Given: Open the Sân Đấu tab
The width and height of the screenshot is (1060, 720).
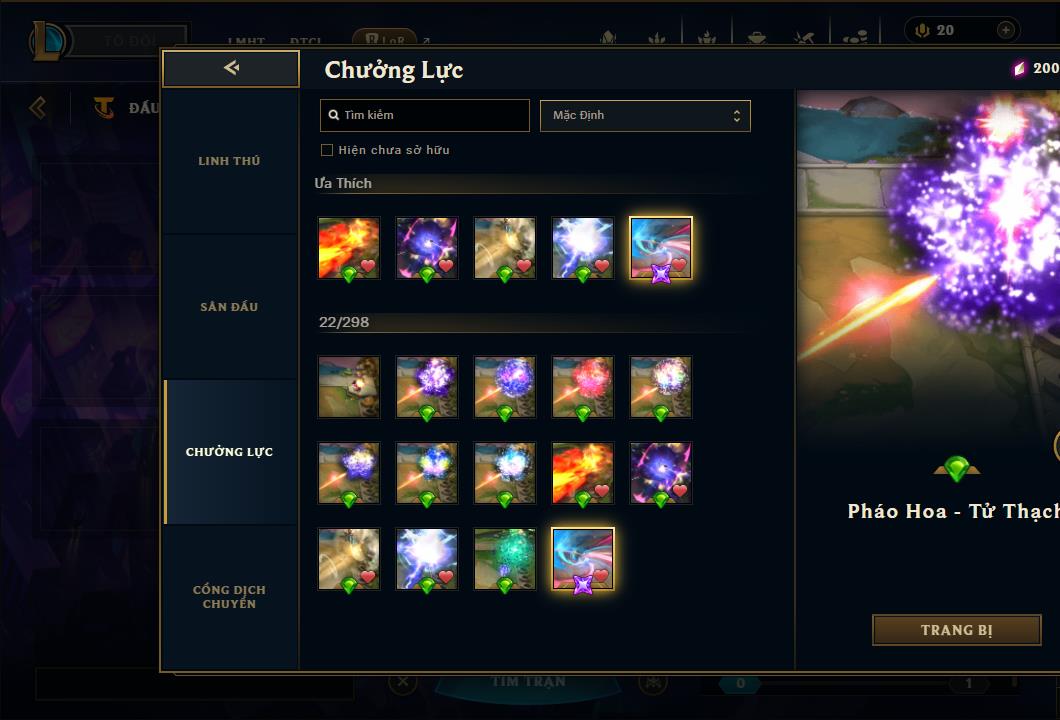Looking at the screenshot, I should pyautogui.click(x=230, y=307).
